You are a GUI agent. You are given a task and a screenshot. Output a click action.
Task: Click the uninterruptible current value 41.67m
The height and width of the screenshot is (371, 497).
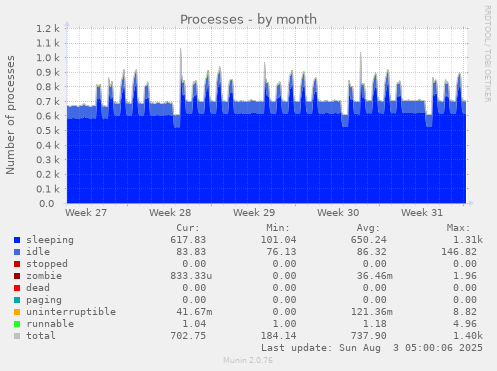tap(194, 312)
